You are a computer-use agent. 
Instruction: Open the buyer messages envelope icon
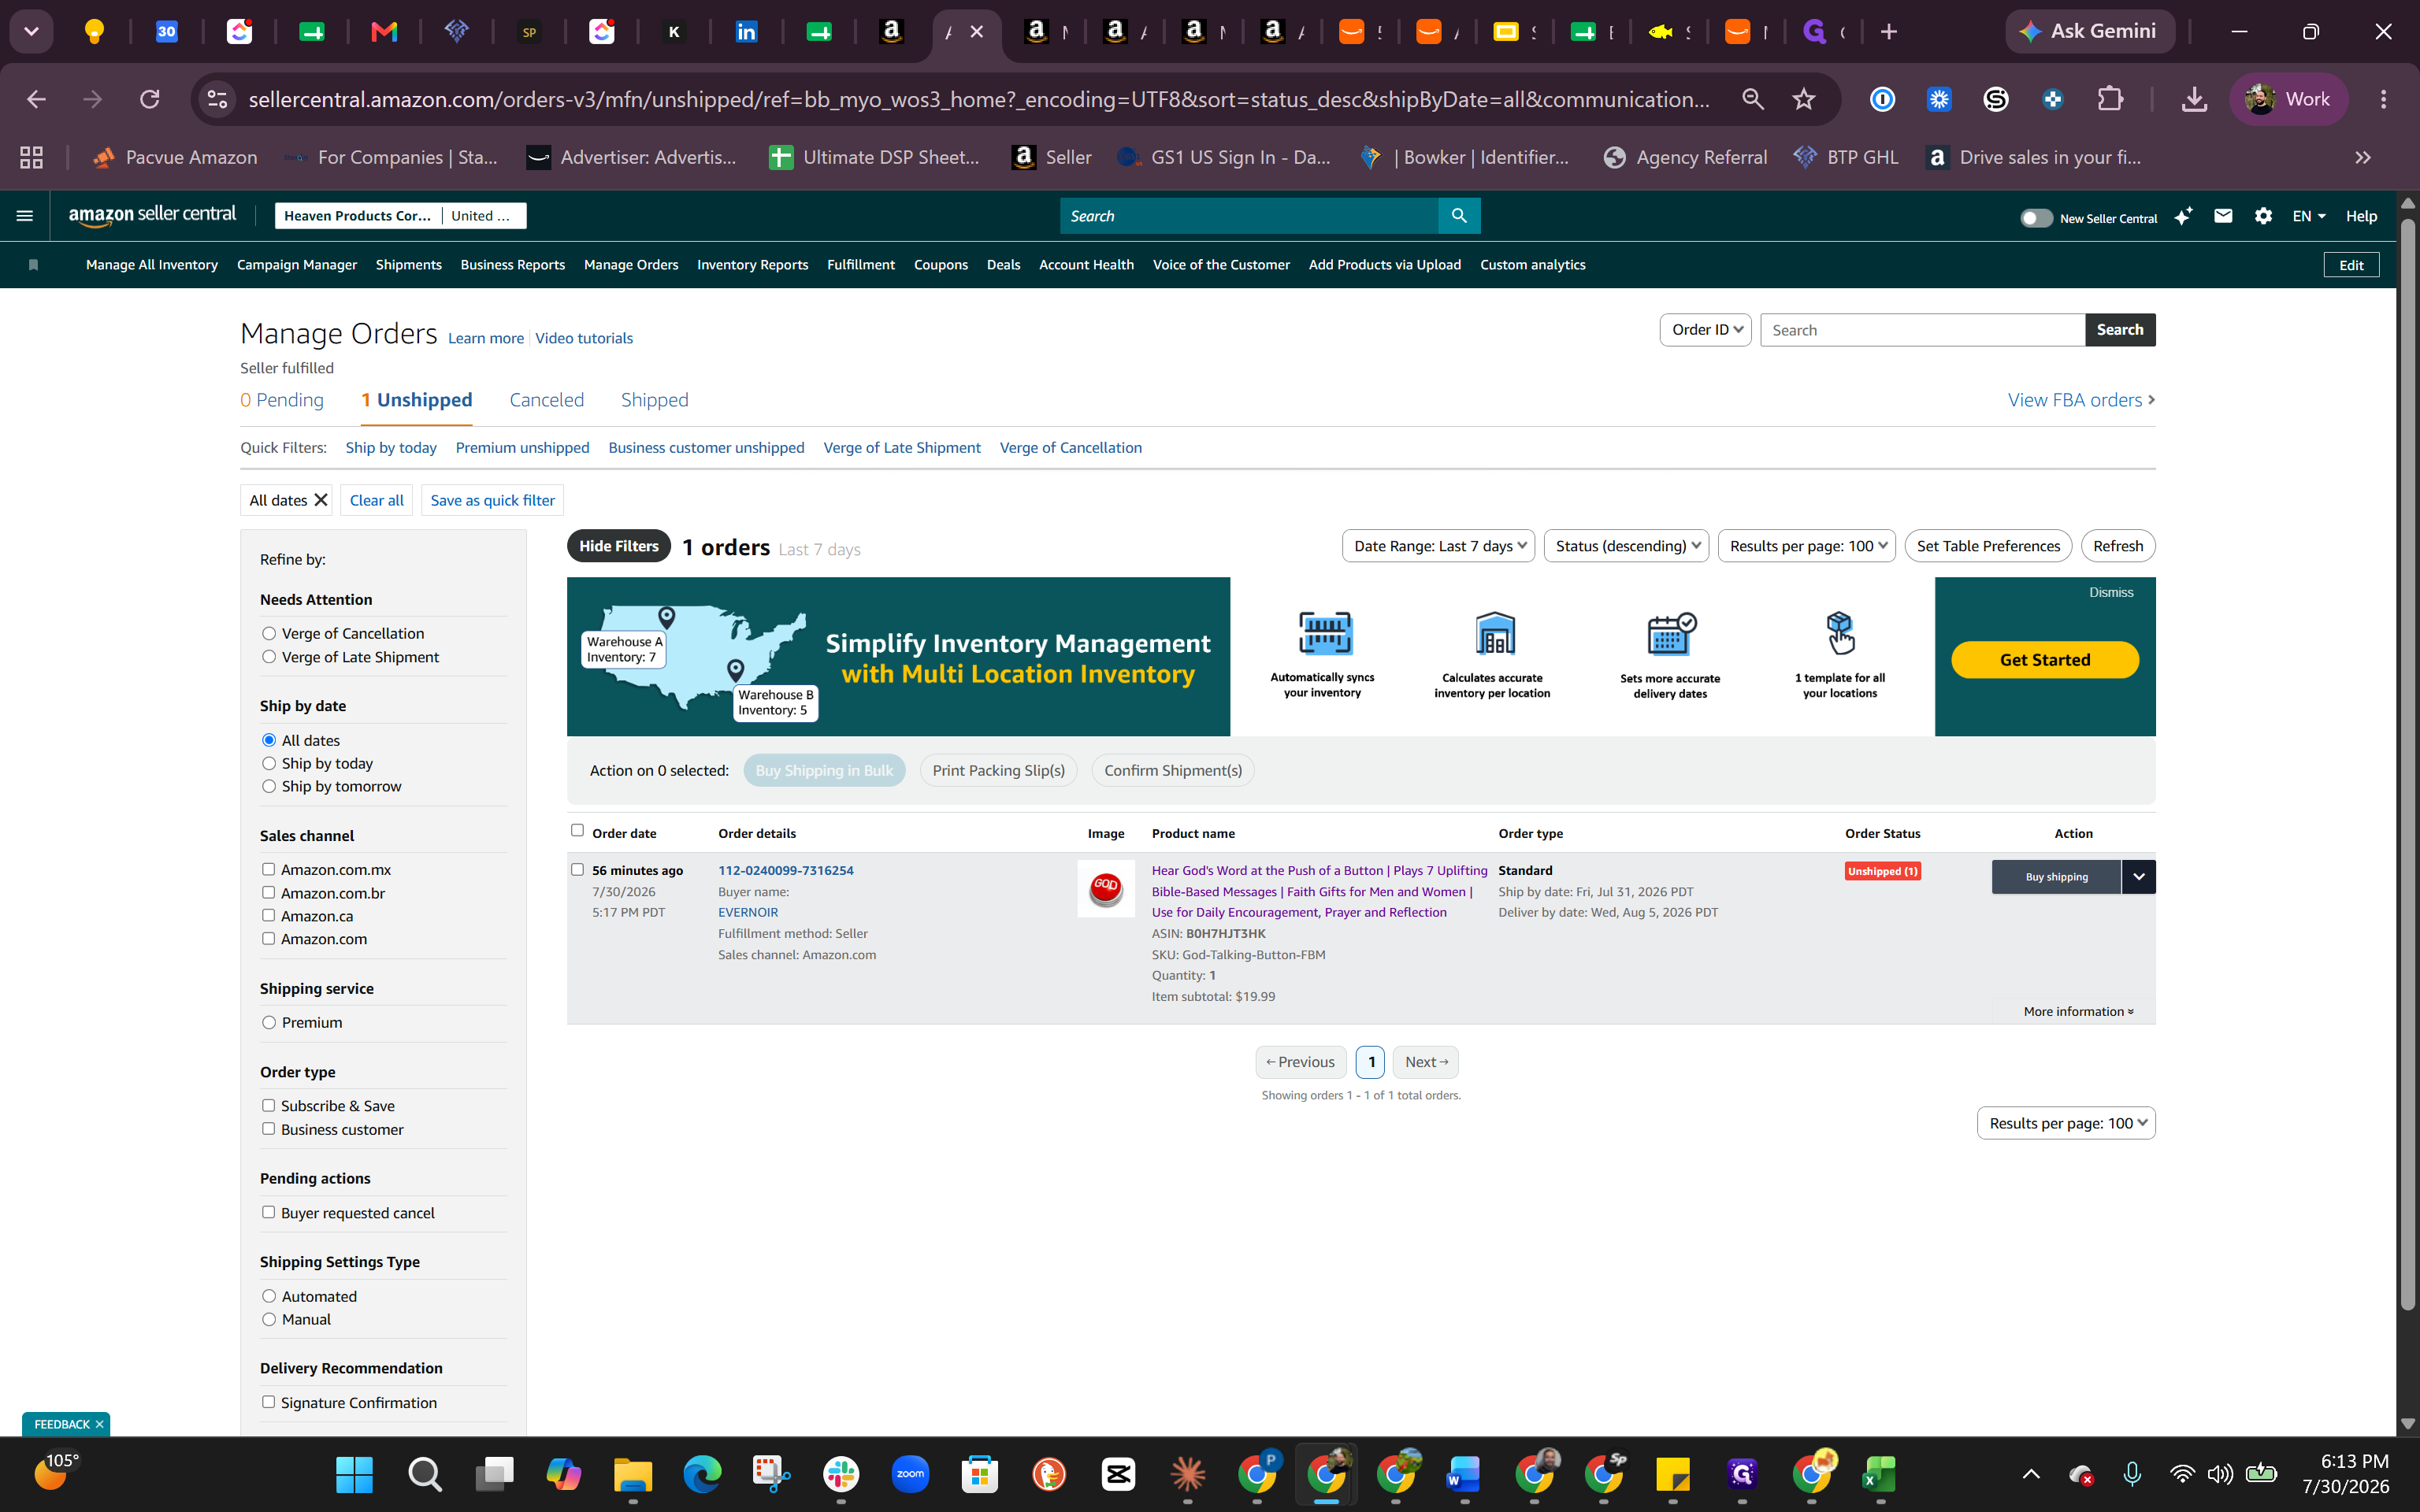[2223, 216]
